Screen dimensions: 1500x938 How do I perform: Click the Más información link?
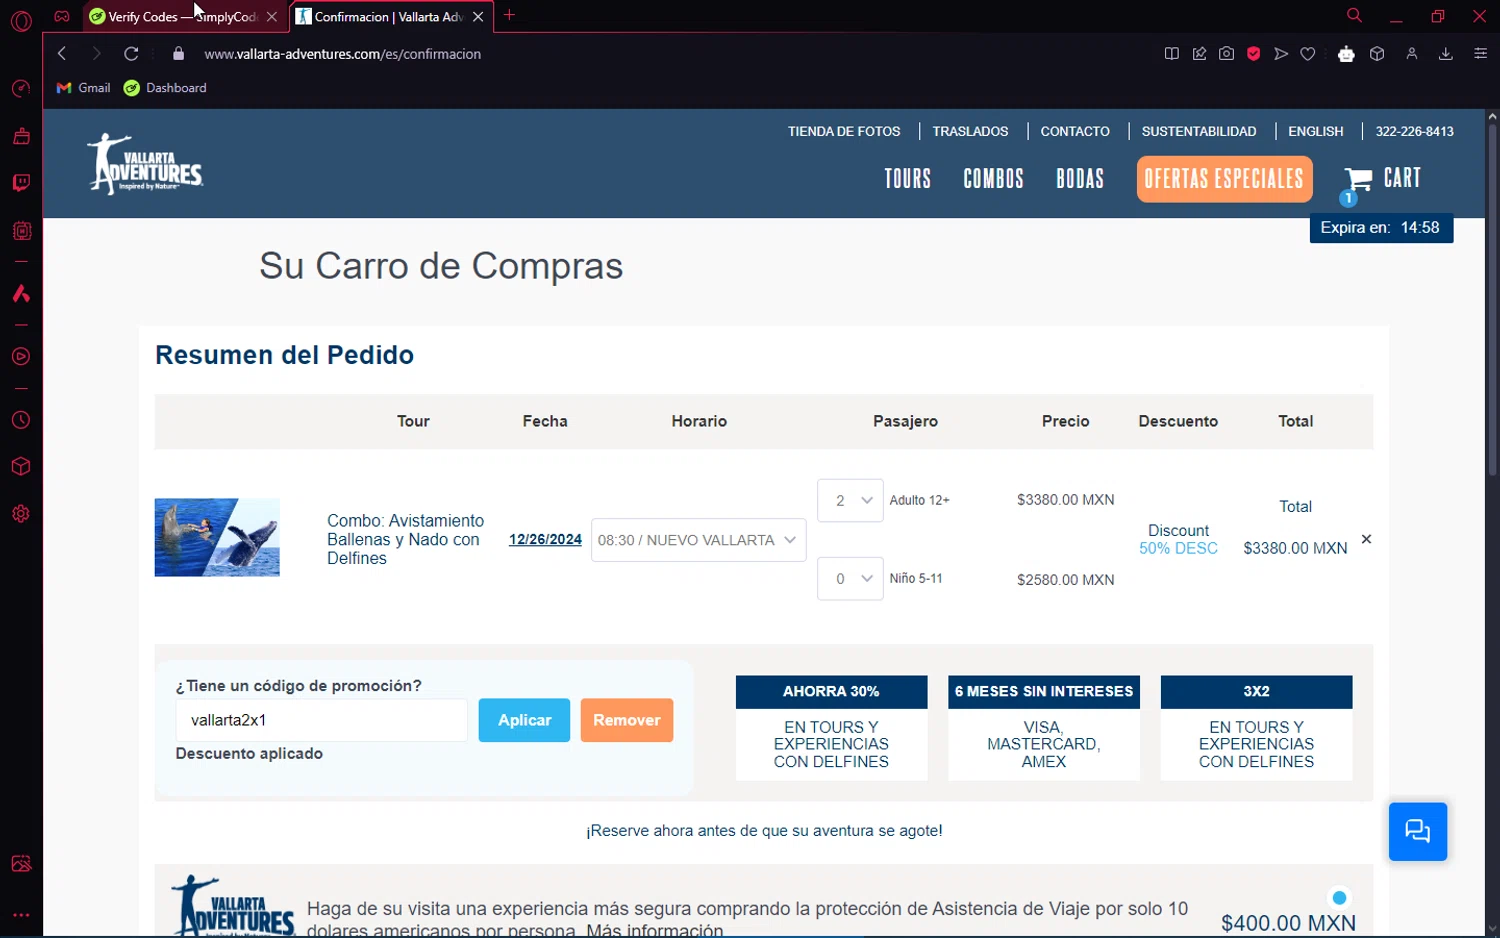tap(655, 930)
